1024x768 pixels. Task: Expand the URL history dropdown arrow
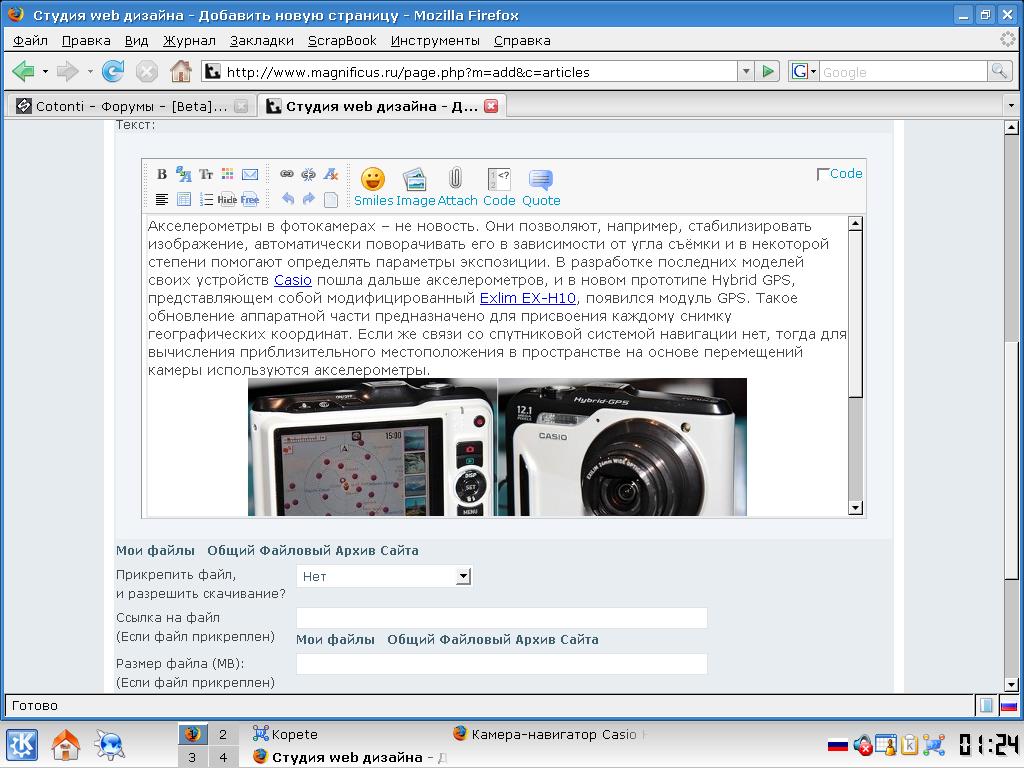(745, 71)
